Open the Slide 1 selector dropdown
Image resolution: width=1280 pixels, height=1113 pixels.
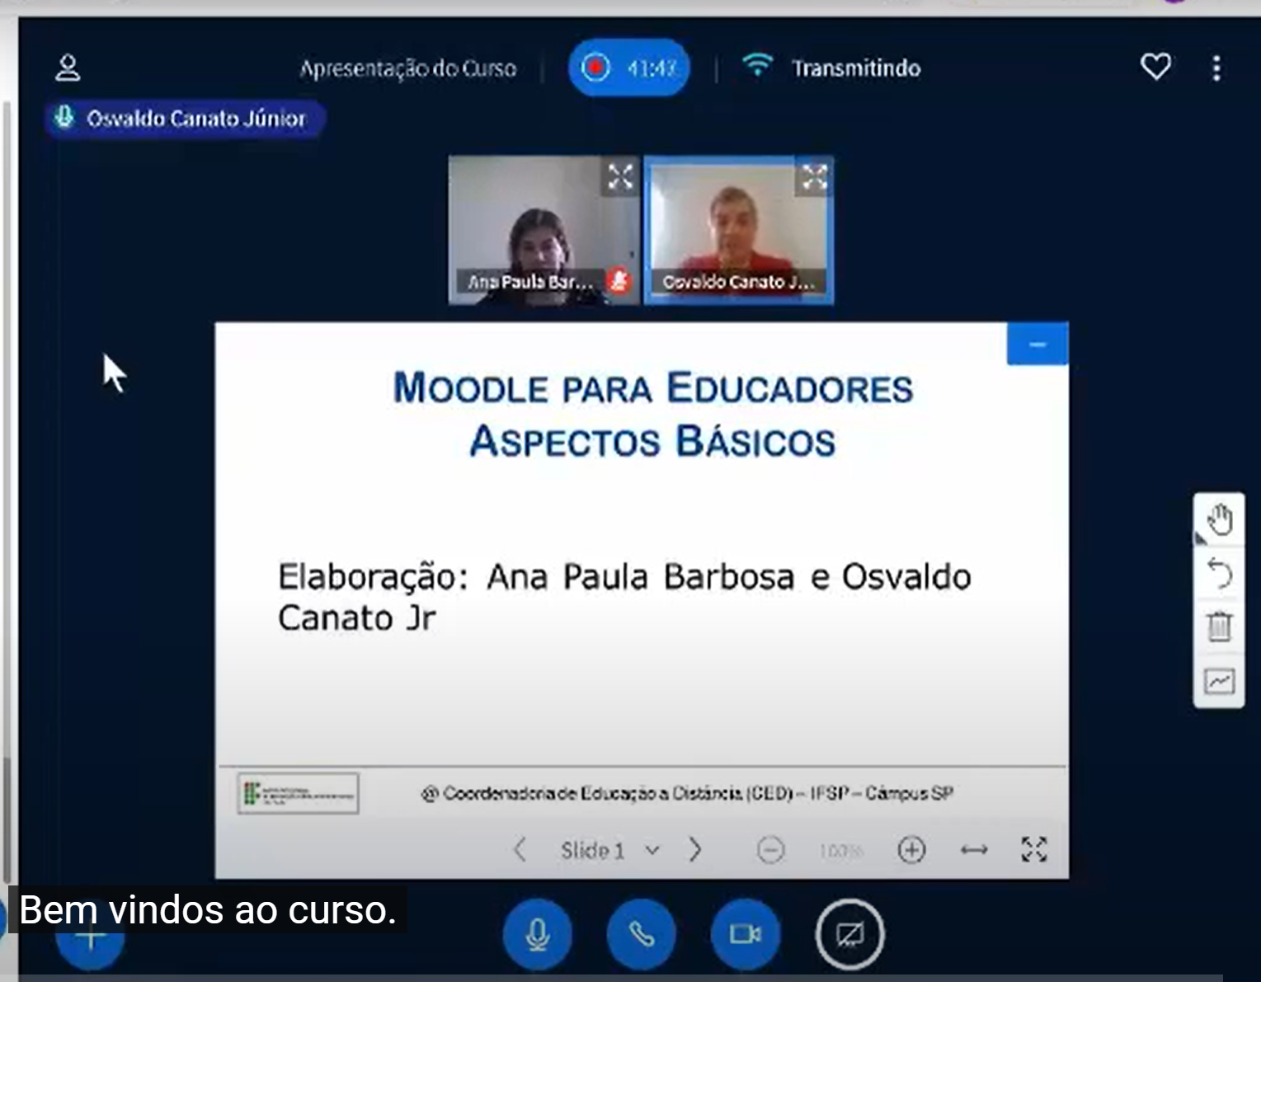pyautogui.click(x=610, y=850)
